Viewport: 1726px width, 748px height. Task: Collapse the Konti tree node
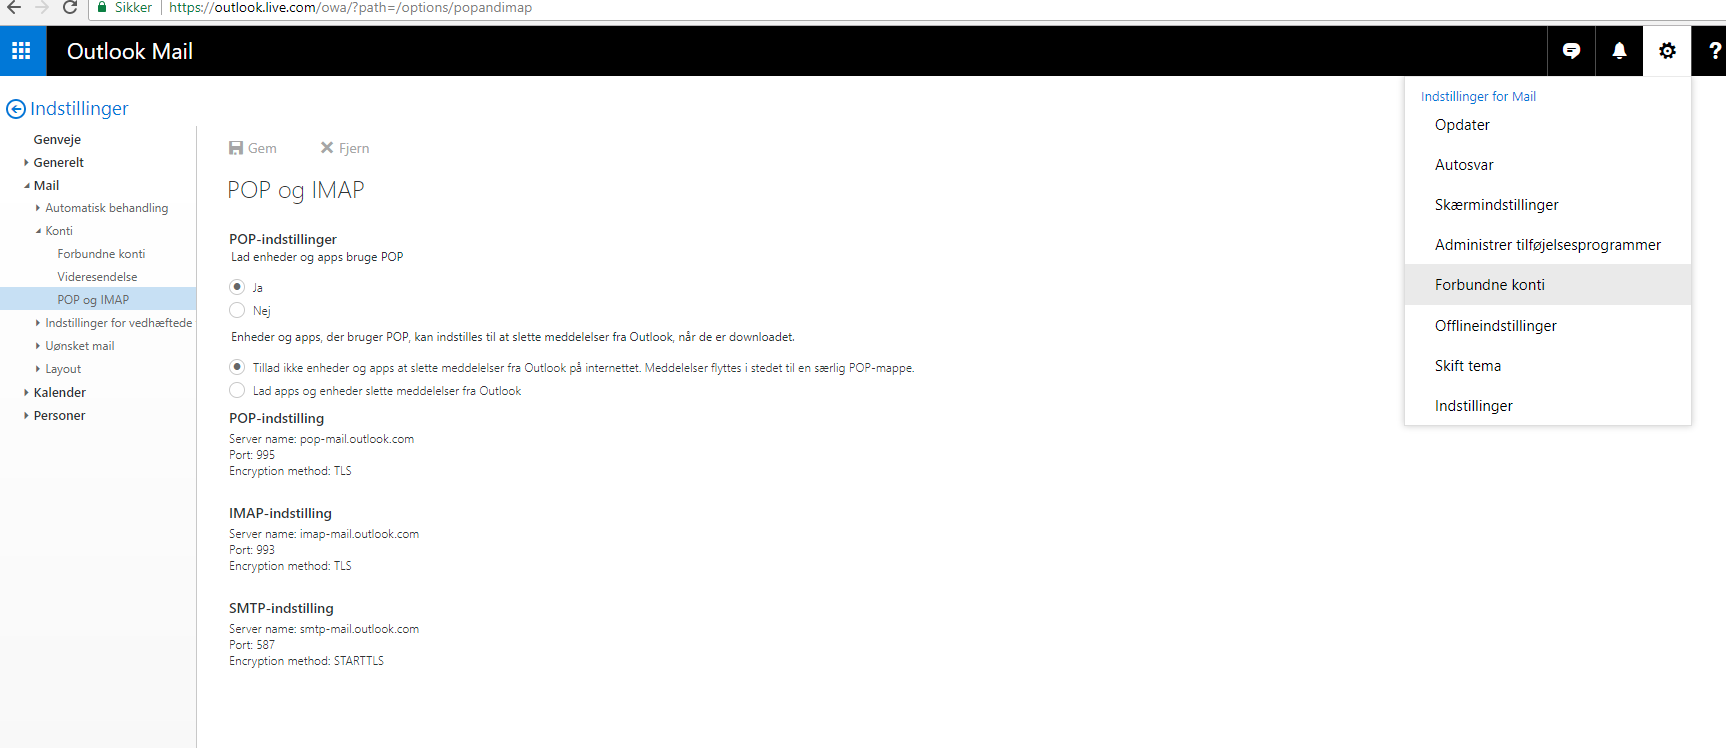click(x=38, y=231)
